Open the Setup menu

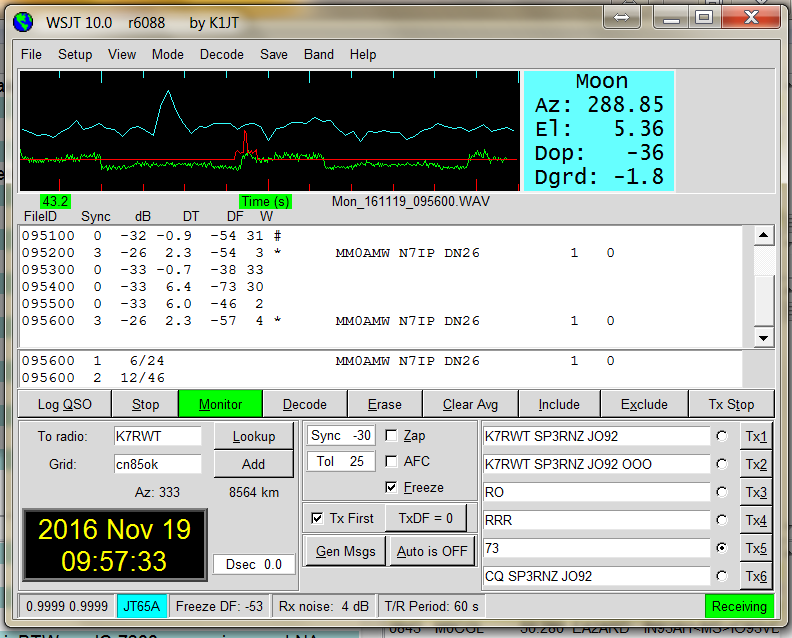pos(75,55)
